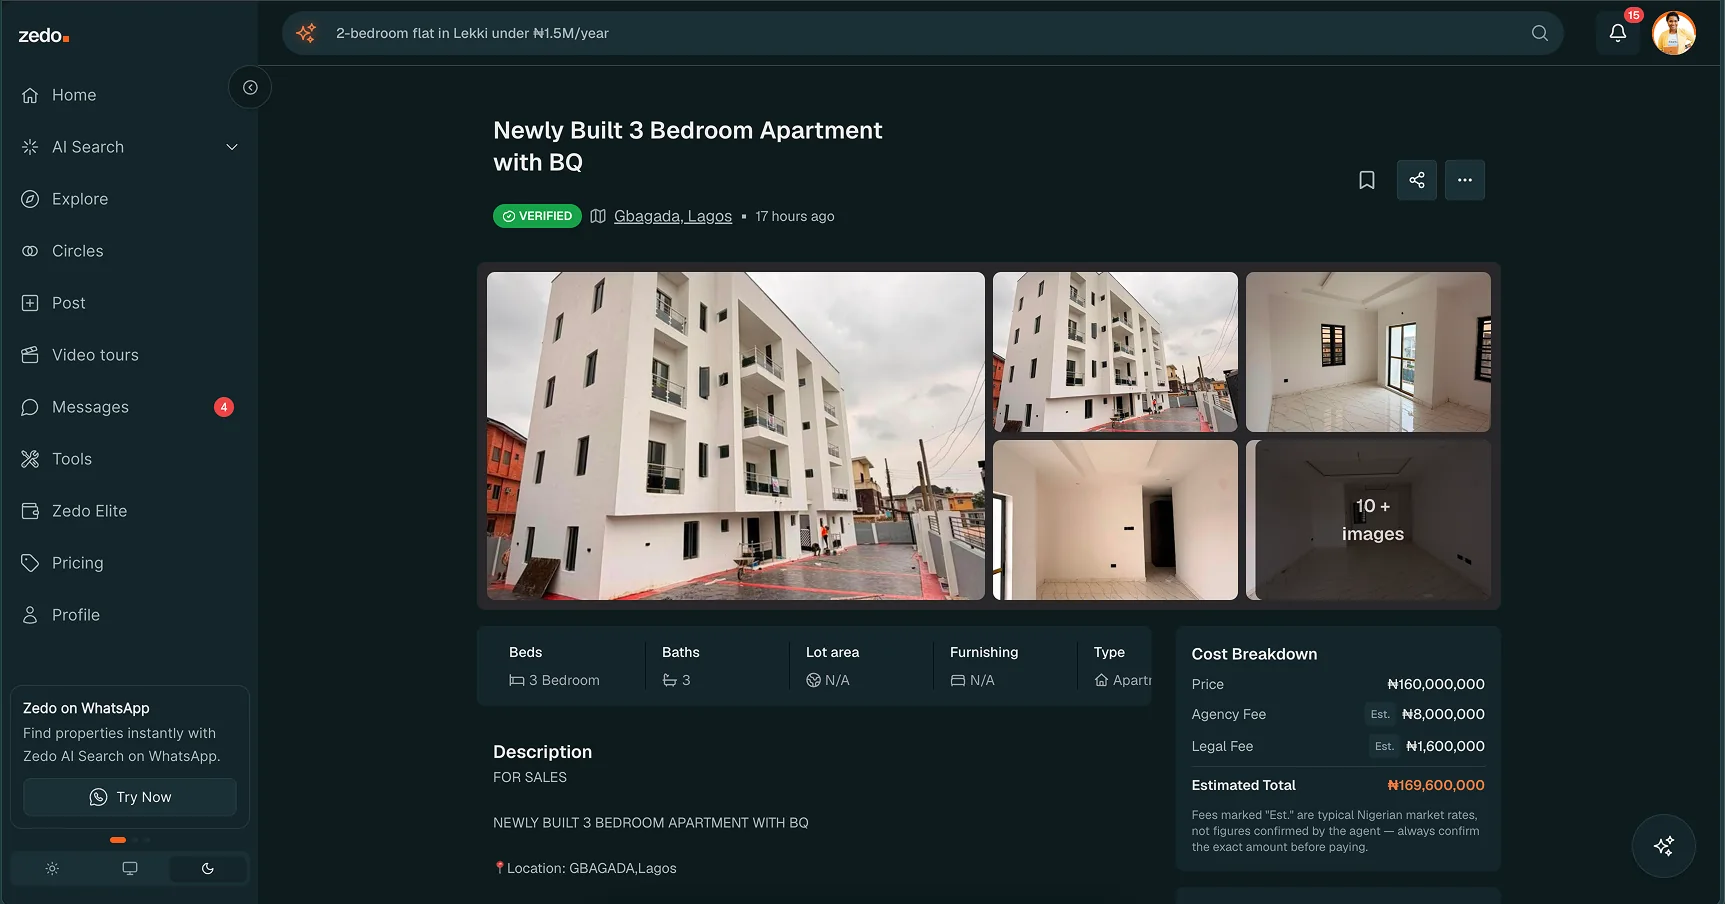Open Circles section

coord(78,251)
